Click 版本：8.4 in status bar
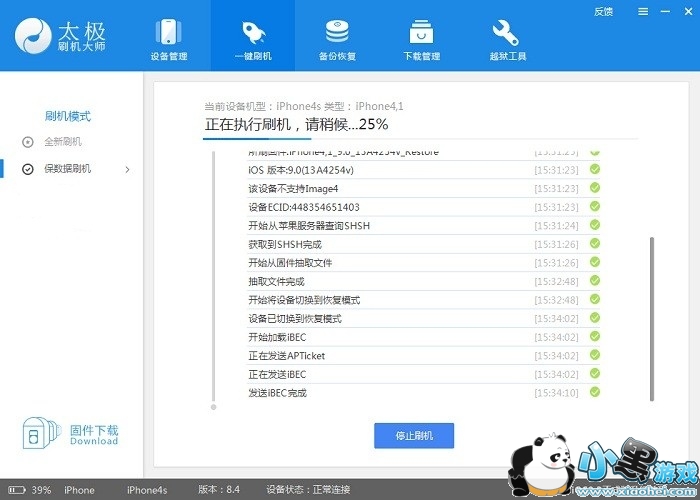Screen dimensions: 700x500 [x=219, y=490]
